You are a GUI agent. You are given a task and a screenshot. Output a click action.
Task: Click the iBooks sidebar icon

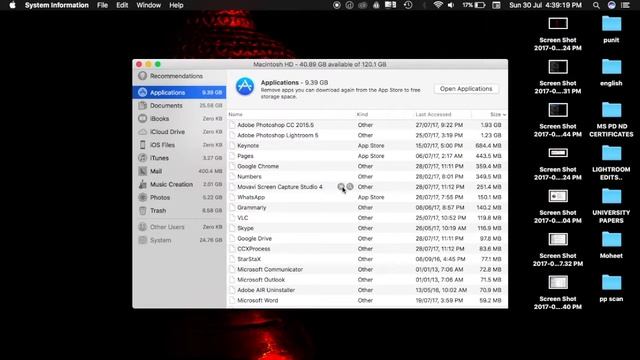point(142,118)
